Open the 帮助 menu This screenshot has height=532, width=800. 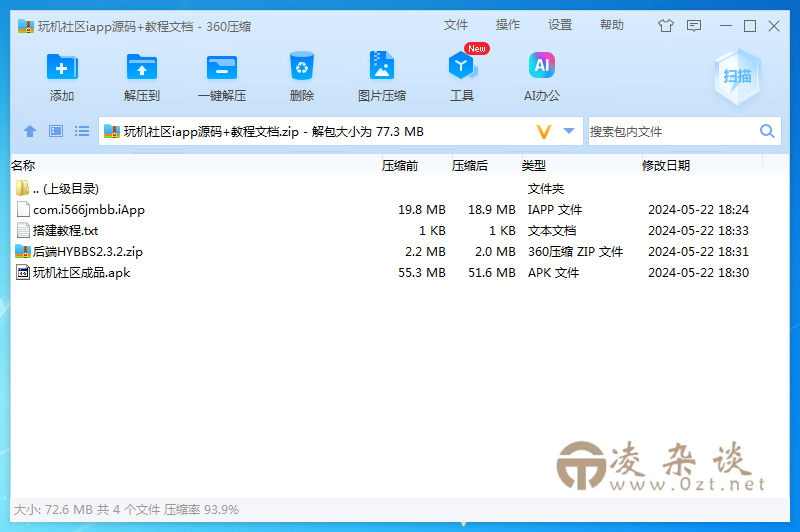(612, 25)
